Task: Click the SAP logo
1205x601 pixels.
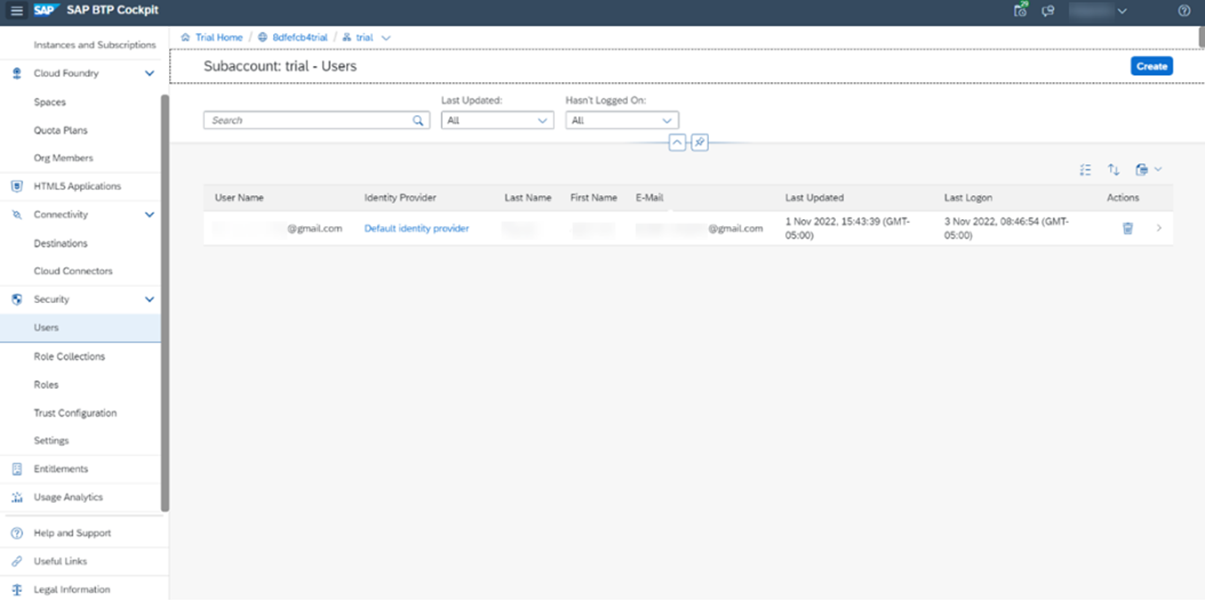Action: tap(46, 11)
